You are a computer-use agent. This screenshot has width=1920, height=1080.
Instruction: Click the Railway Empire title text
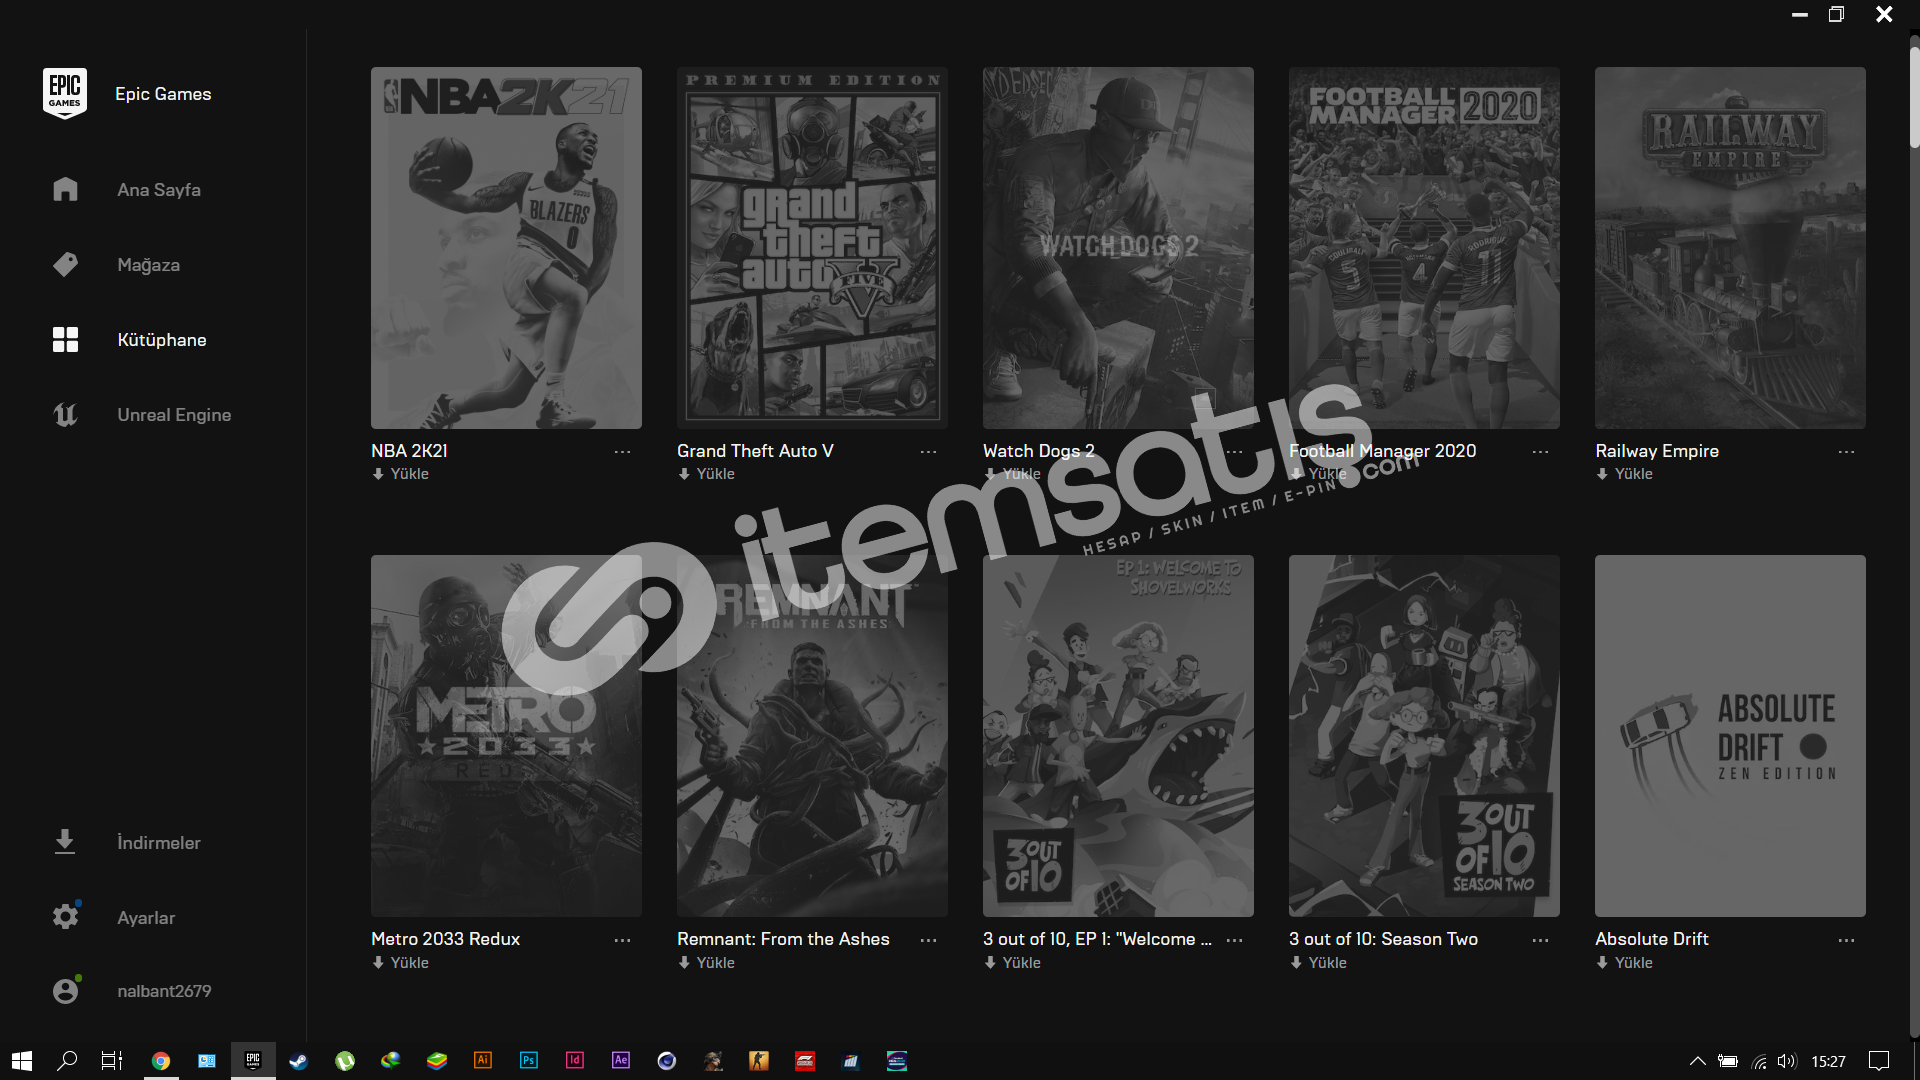tap(1657, 451)
